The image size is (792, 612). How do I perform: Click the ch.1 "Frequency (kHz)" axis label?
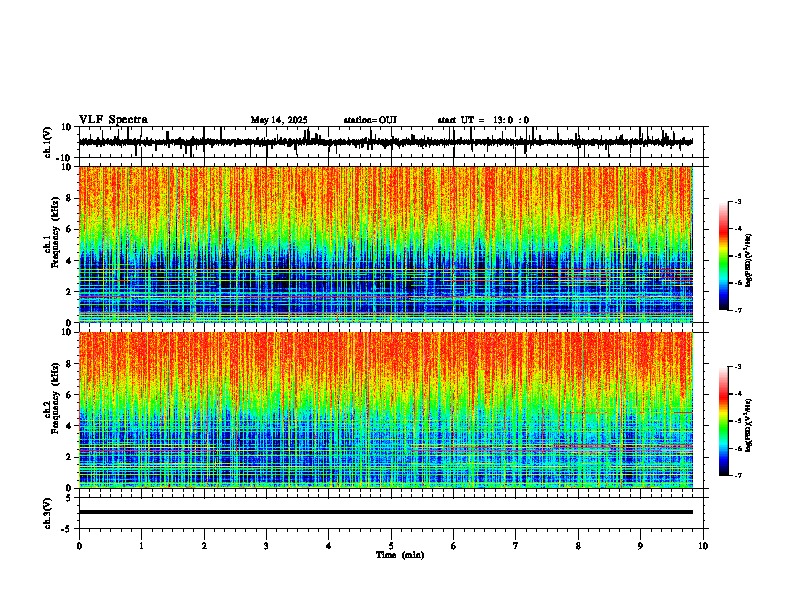55,232
